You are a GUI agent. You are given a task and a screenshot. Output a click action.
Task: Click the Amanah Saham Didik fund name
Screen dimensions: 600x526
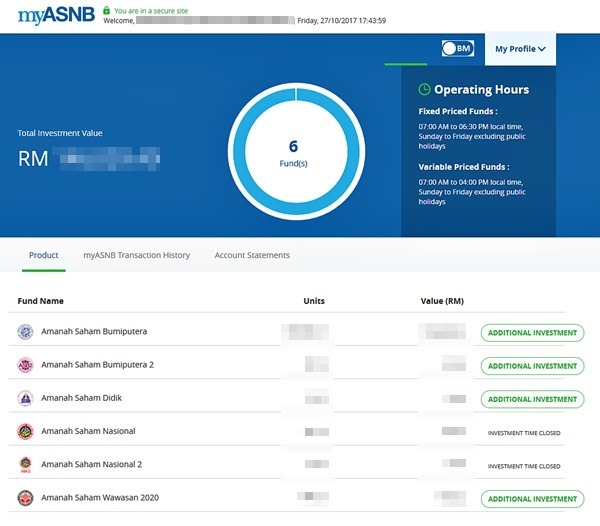coord(82,398)
